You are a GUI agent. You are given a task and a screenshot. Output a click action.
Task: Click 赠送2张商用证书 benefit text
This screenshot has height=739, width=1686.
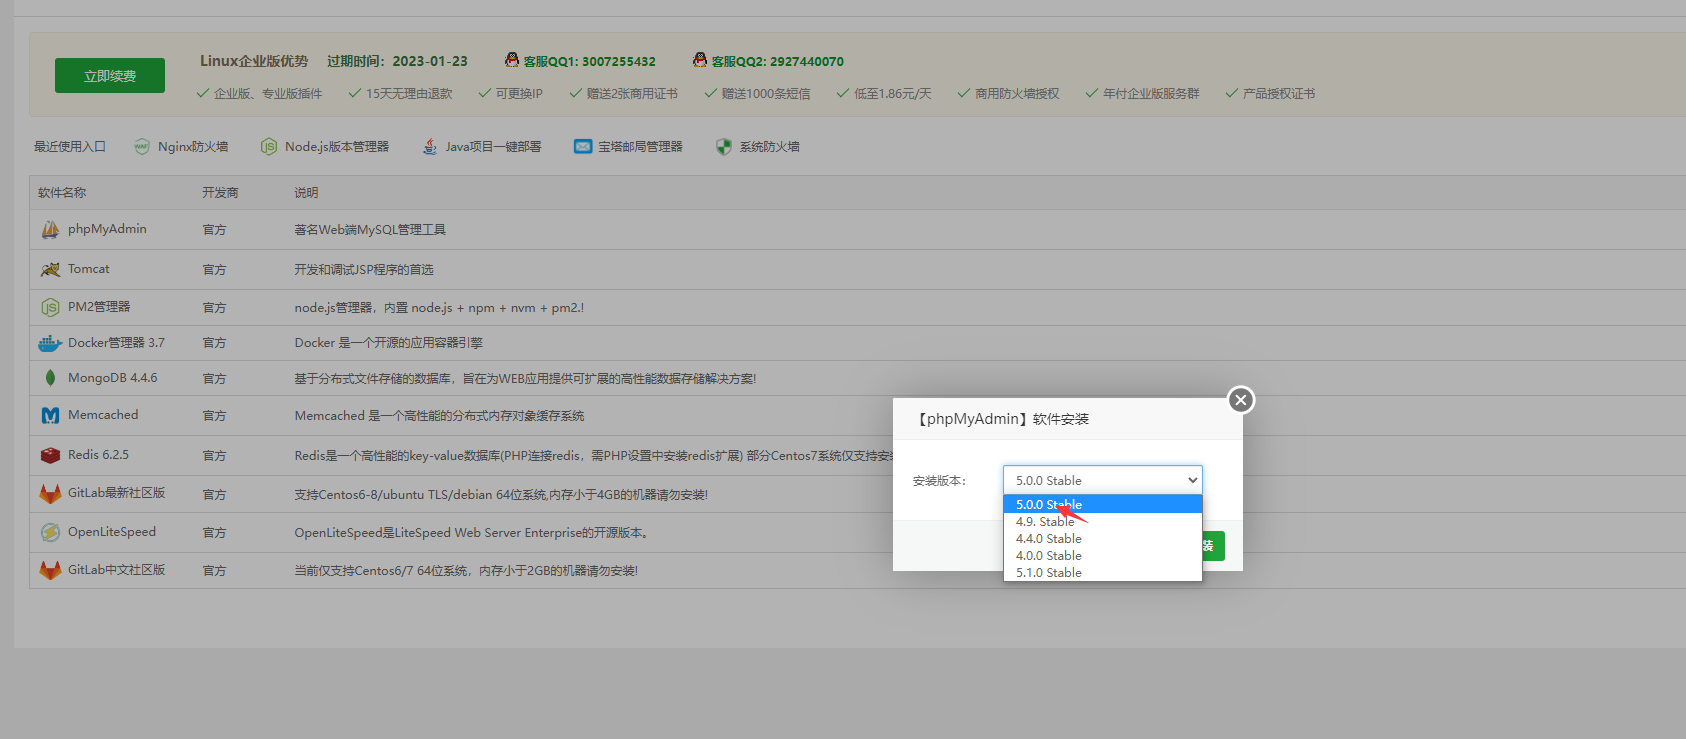632,94
